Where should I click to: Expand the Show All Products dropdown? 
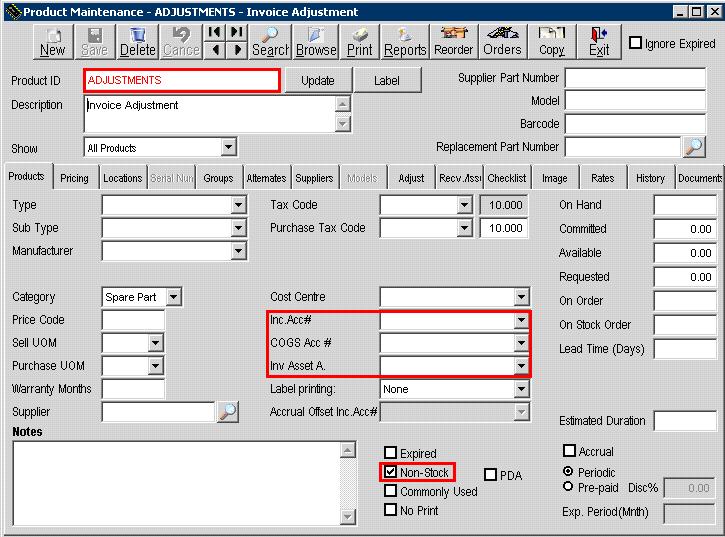click(x=229, y=148)
